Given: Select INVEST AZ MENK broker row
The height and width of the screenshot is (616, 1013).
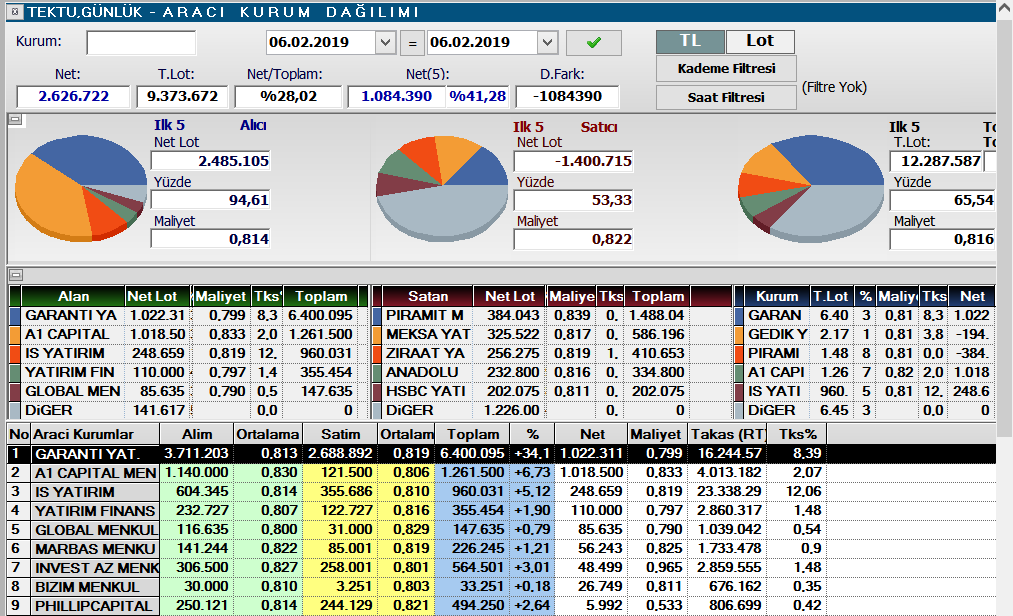Looking at the screenshot, I should coord(501,568).
